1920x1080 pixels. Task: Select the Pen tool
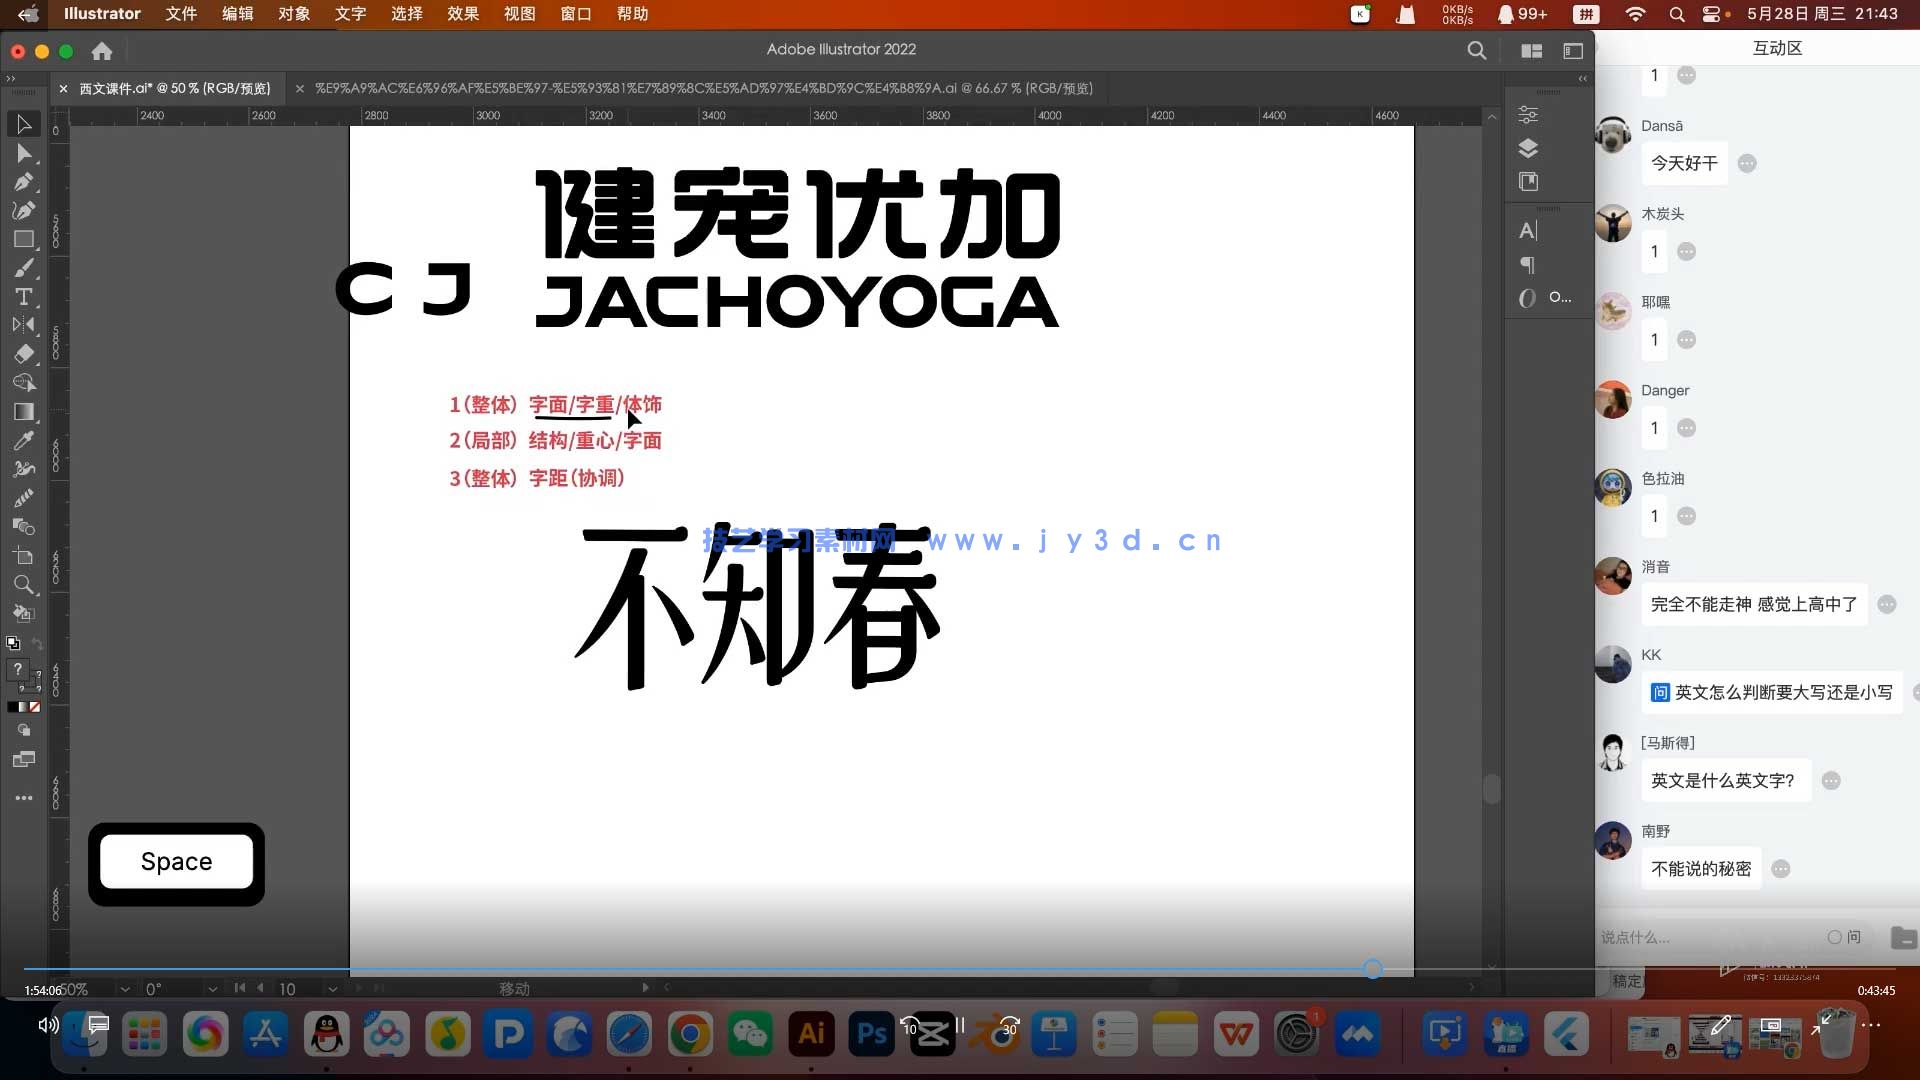(24, 182)
